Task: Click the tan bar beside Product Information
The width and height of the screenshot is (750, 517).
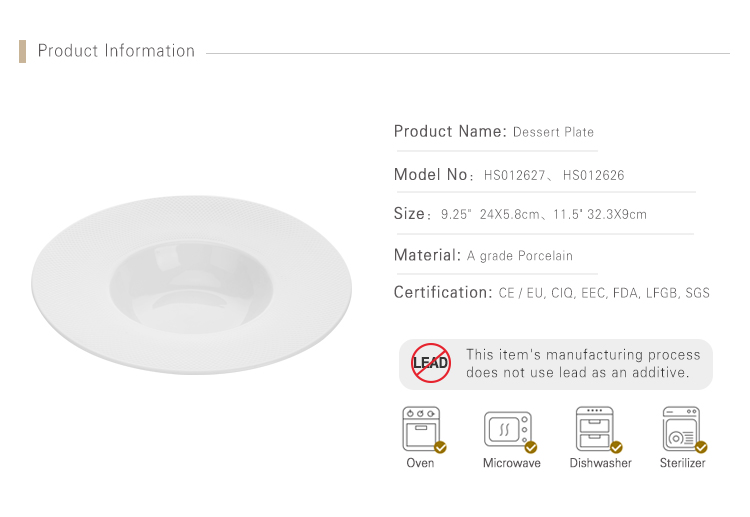Action: (22, 51)
